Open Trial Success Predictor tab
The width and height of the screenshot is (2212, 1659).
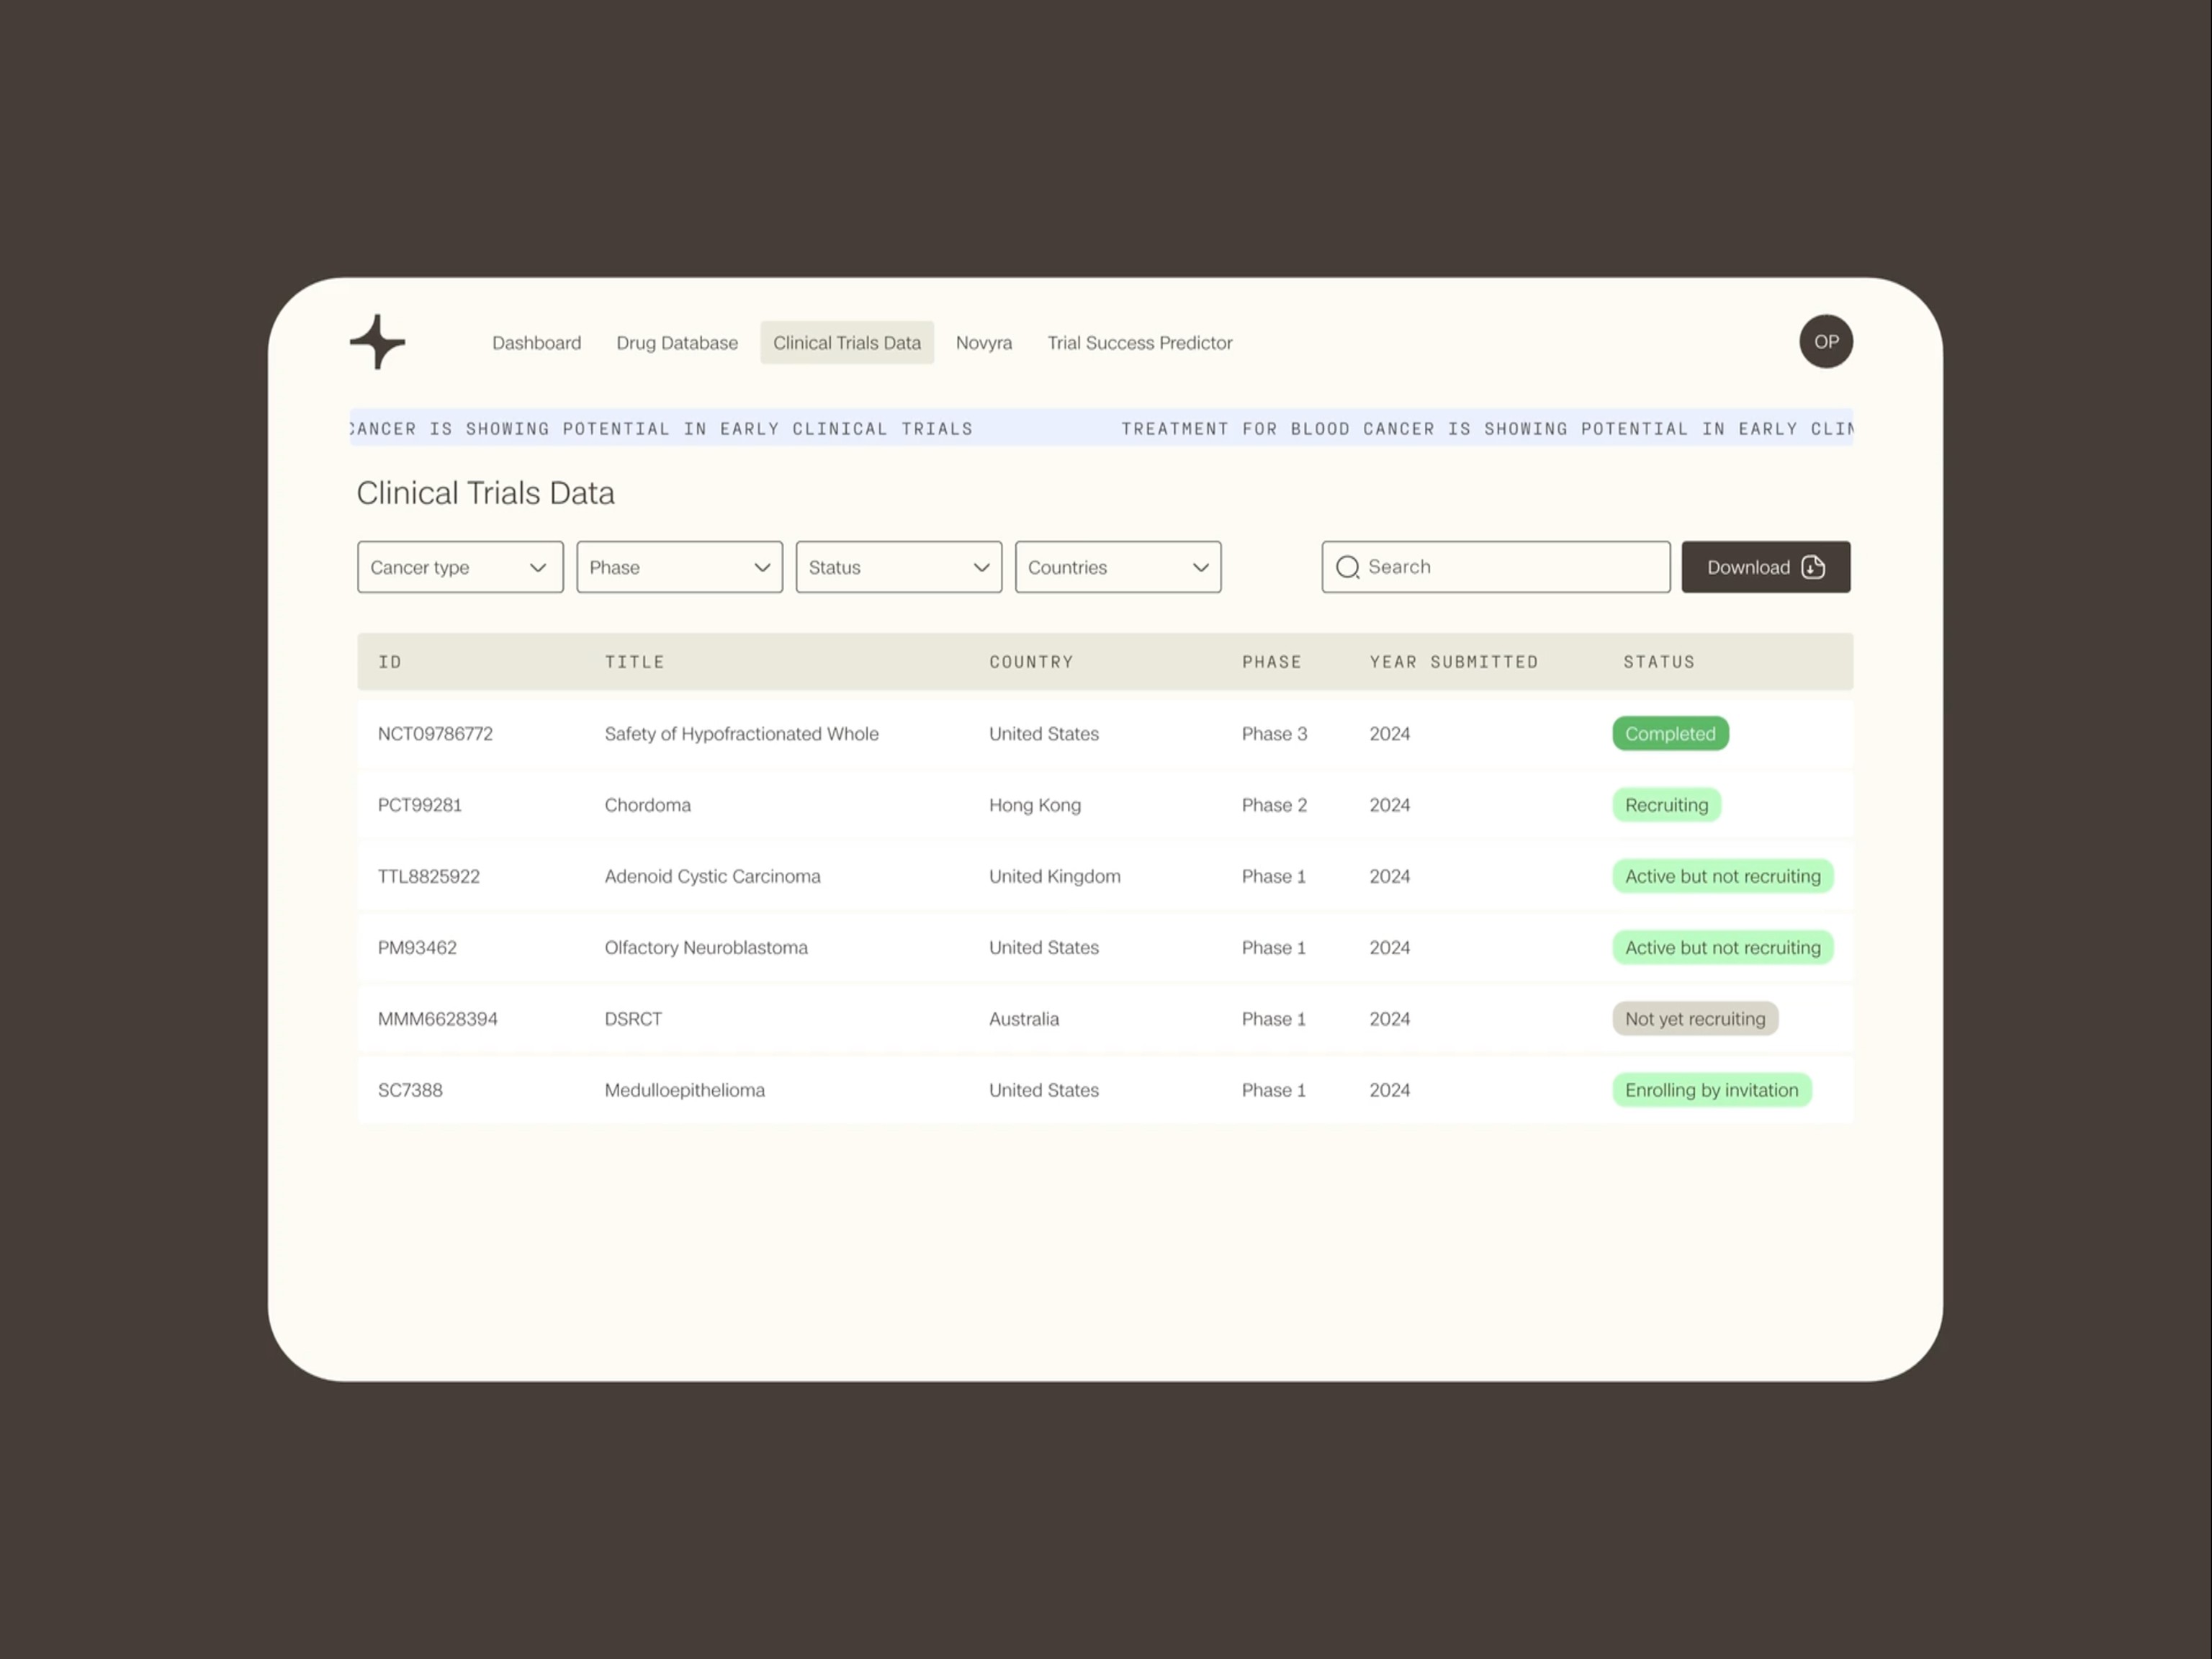point(1139,343)
